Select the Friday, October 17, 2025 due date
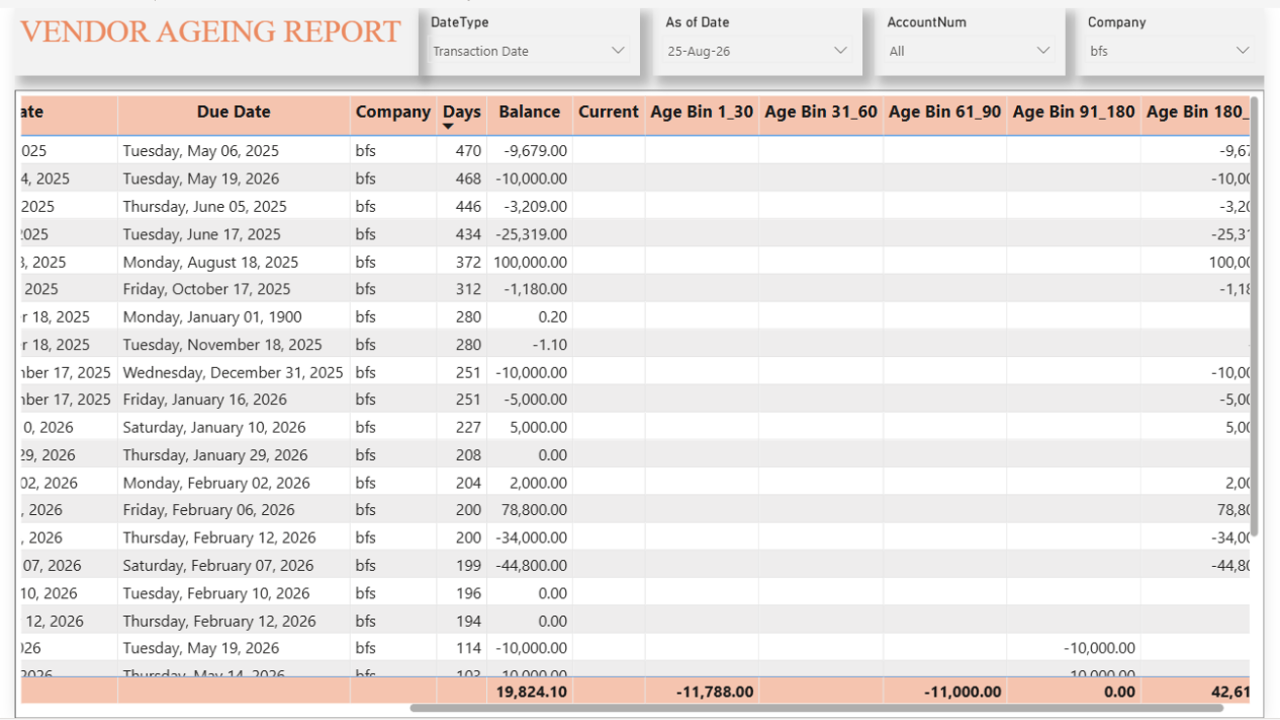The image size is (1280, 720). [207, 289]
